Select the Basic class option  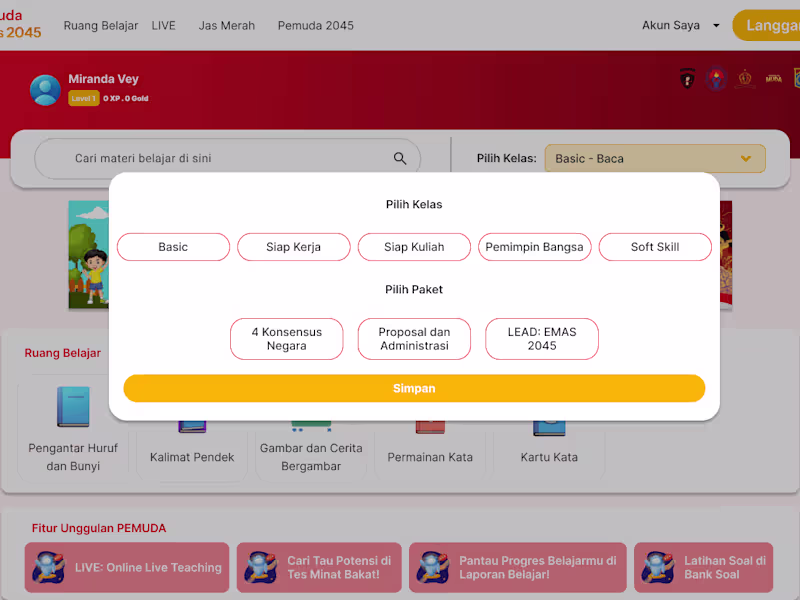pyautogui.click(x=173, y=247)
